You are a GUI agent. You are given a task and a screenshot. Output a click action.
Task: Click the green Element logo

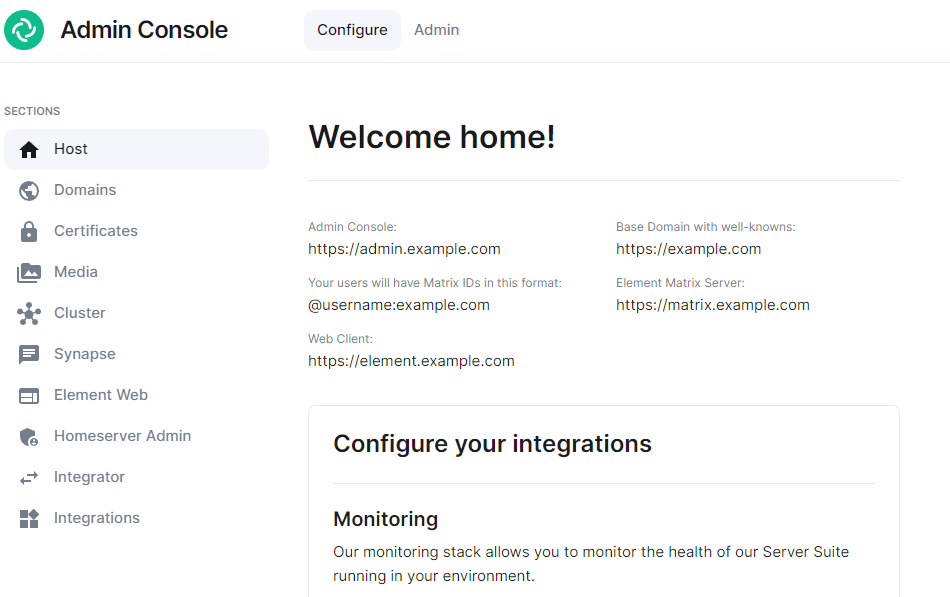click(x=24, y=30)
